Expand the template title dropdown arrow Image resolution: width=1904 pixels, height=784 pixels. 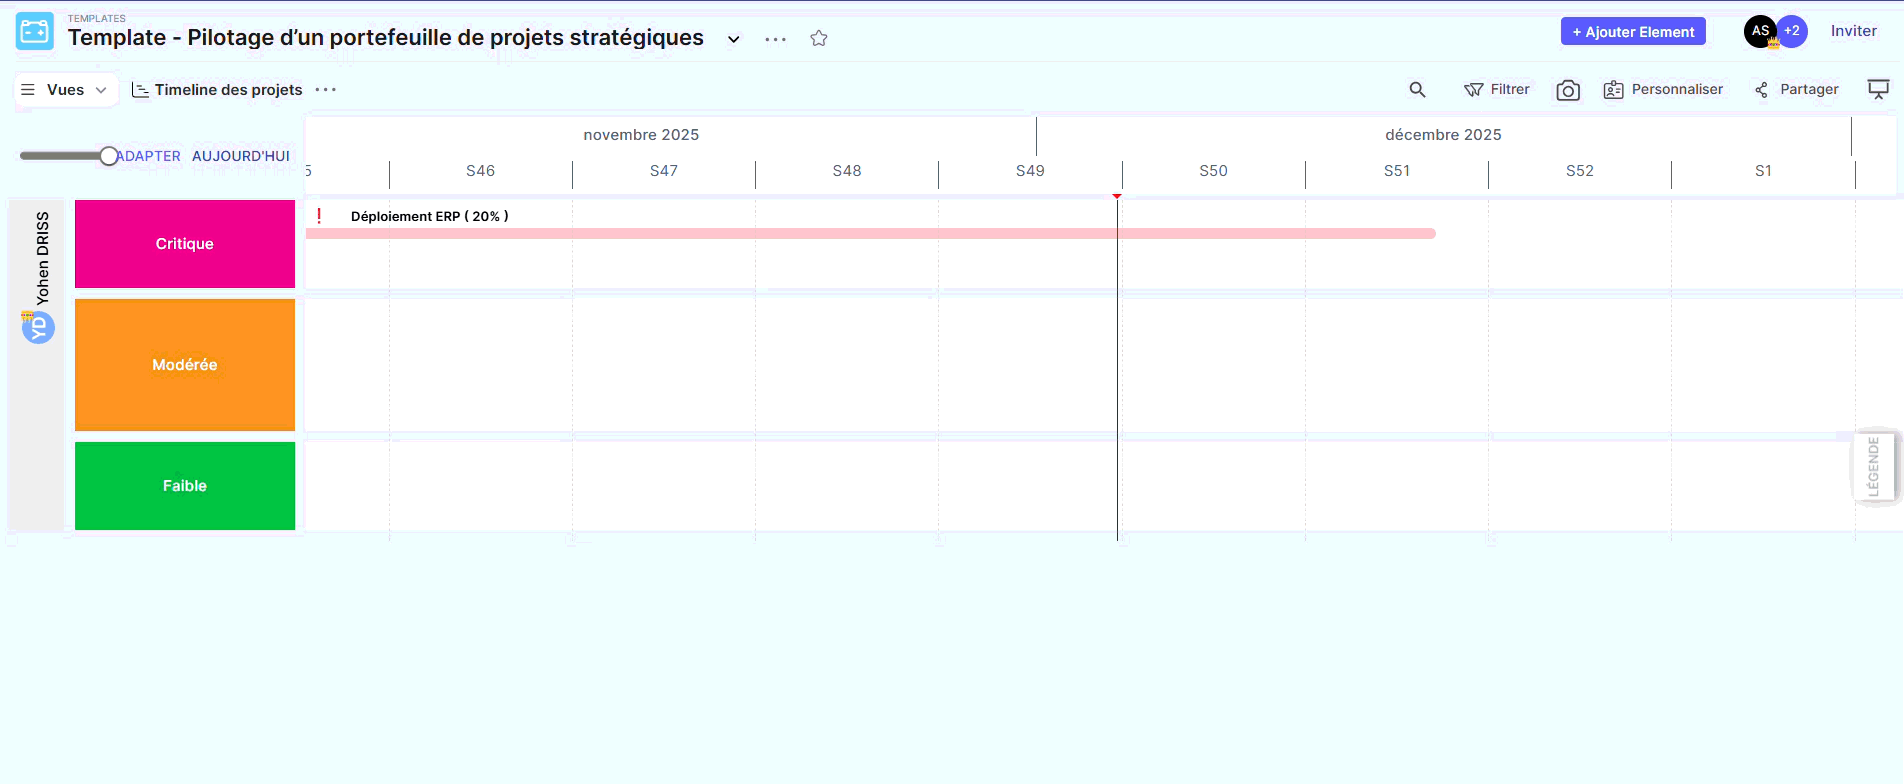point(734,39)
